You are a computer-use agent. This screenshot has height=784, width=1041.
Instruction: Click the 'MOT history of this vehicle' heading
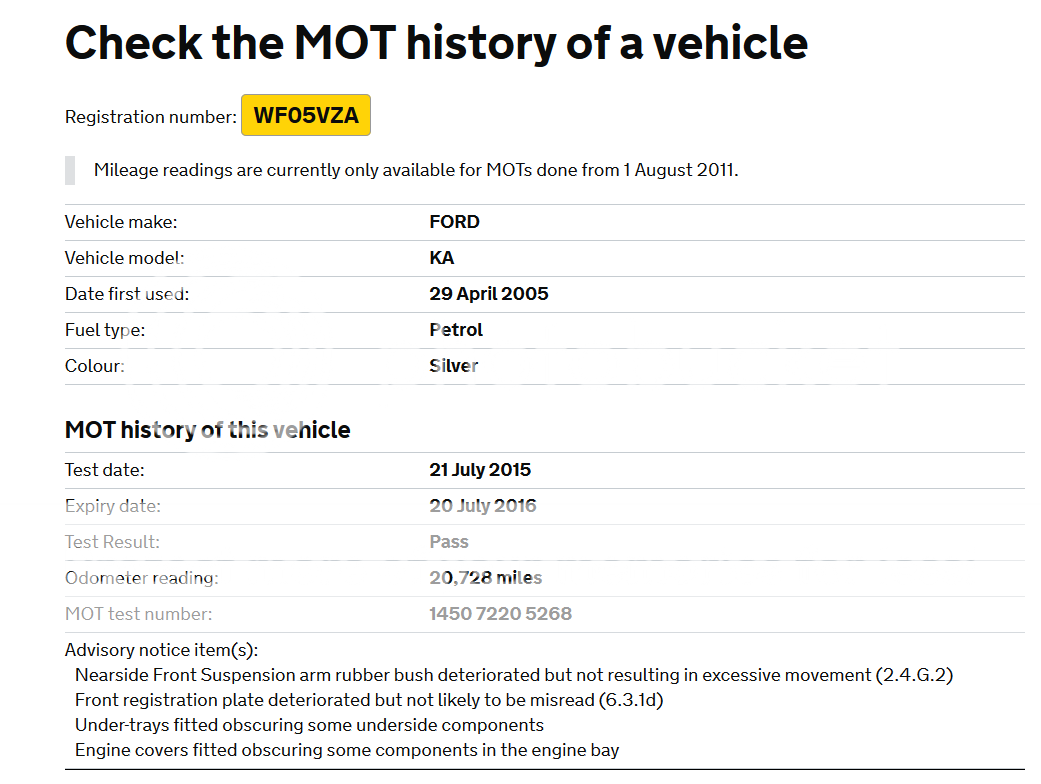point(208,430)
